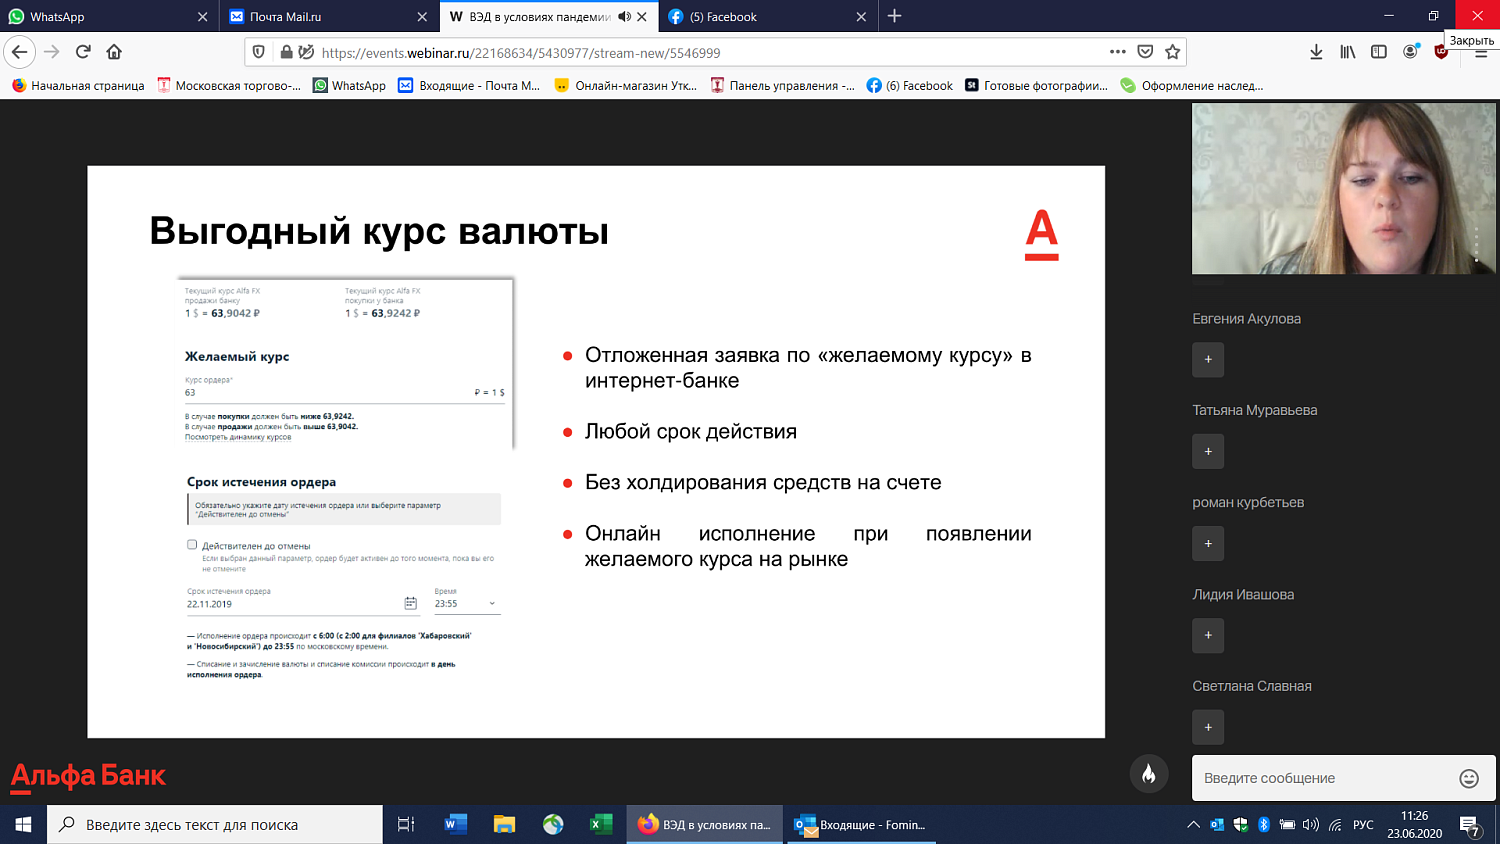Open a new browser tab

click(895, 16)
